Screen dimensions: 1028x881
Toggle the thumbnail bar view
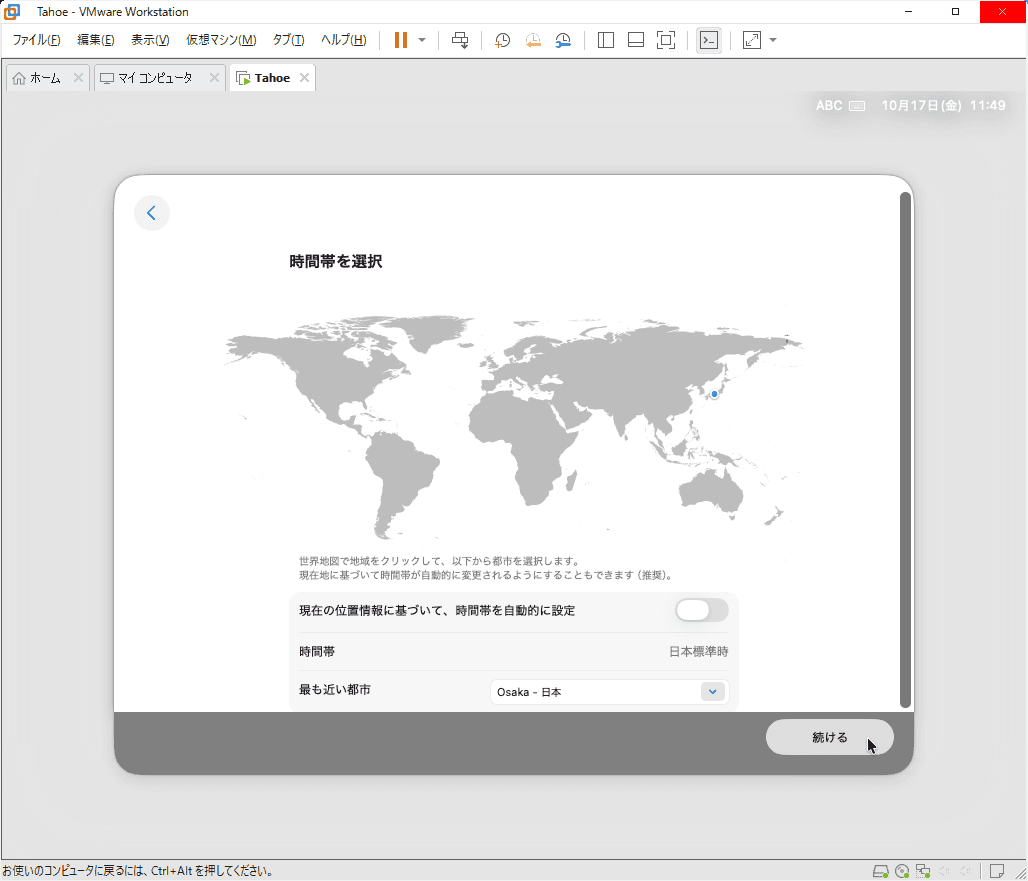635,40
